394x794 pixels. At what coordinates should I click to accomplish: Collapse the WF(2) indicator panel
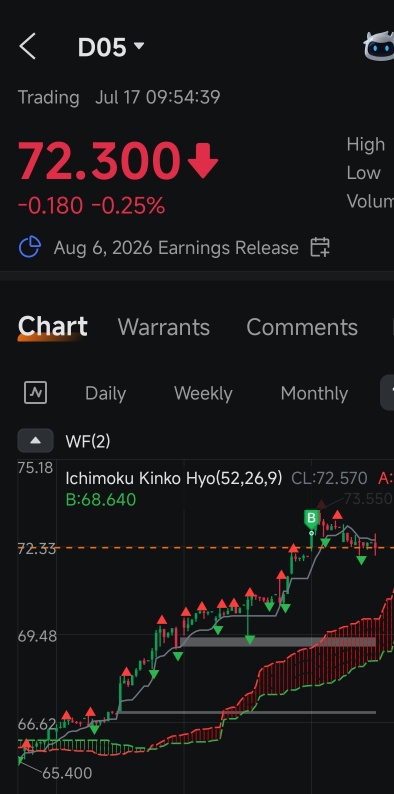click(35, 440)
